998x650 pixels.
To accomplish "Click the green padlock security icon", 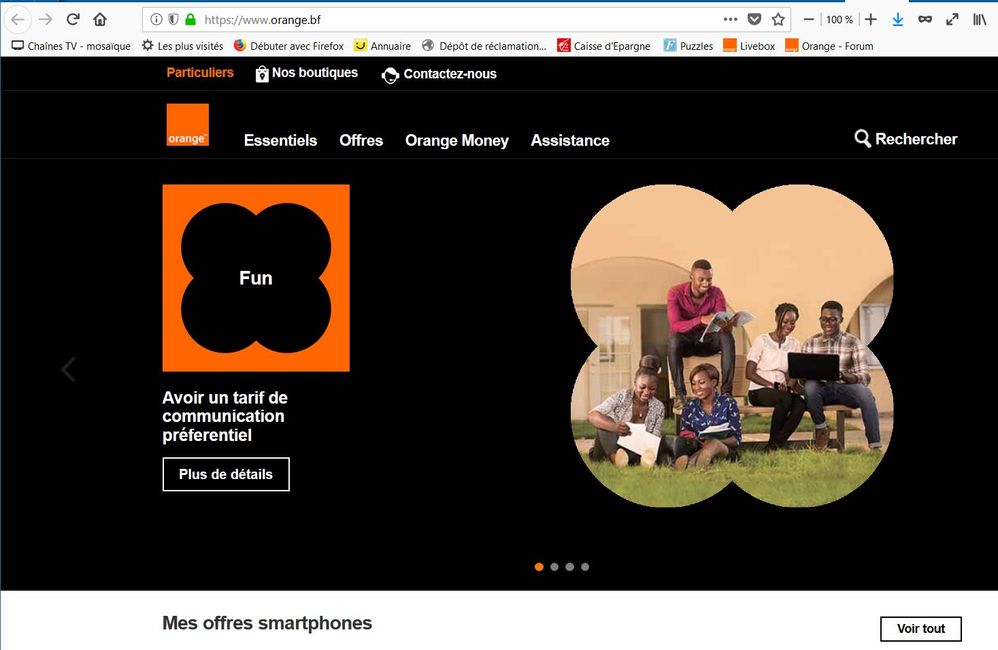I will pyautogui.click(x=190, y=20).
